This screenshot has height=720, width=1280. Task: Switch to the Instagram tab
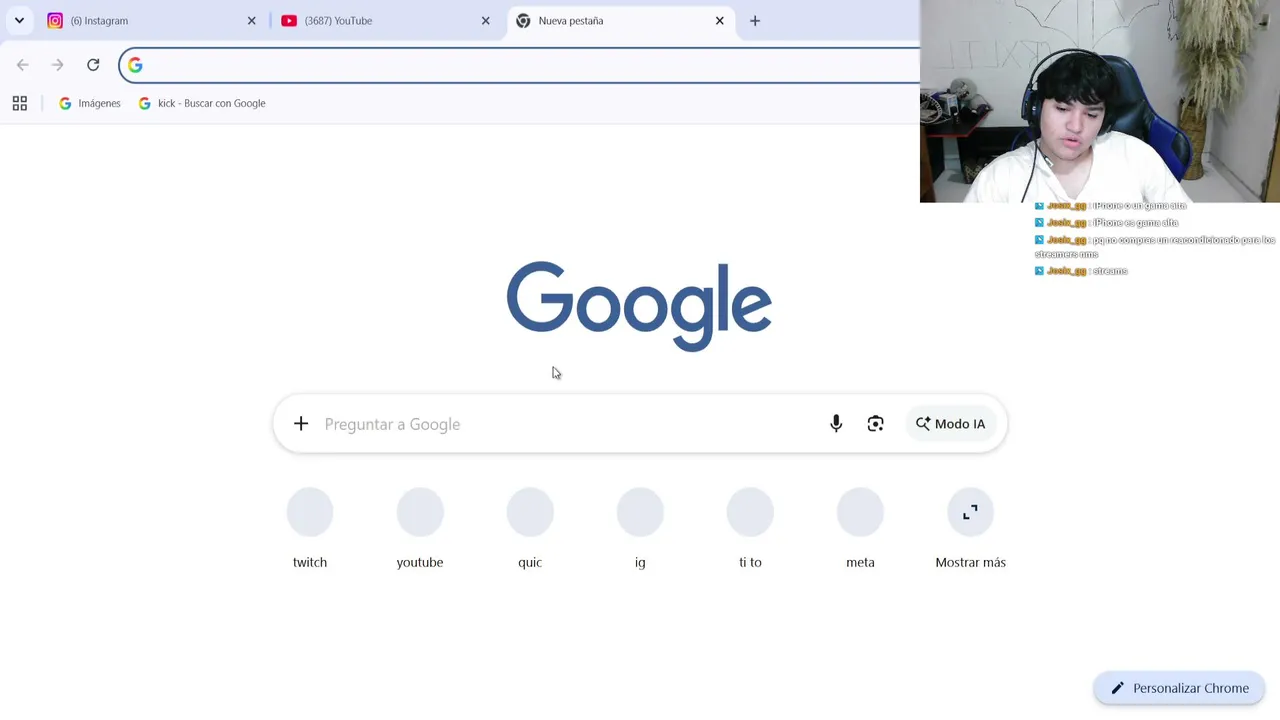click(x=152, y=20)
